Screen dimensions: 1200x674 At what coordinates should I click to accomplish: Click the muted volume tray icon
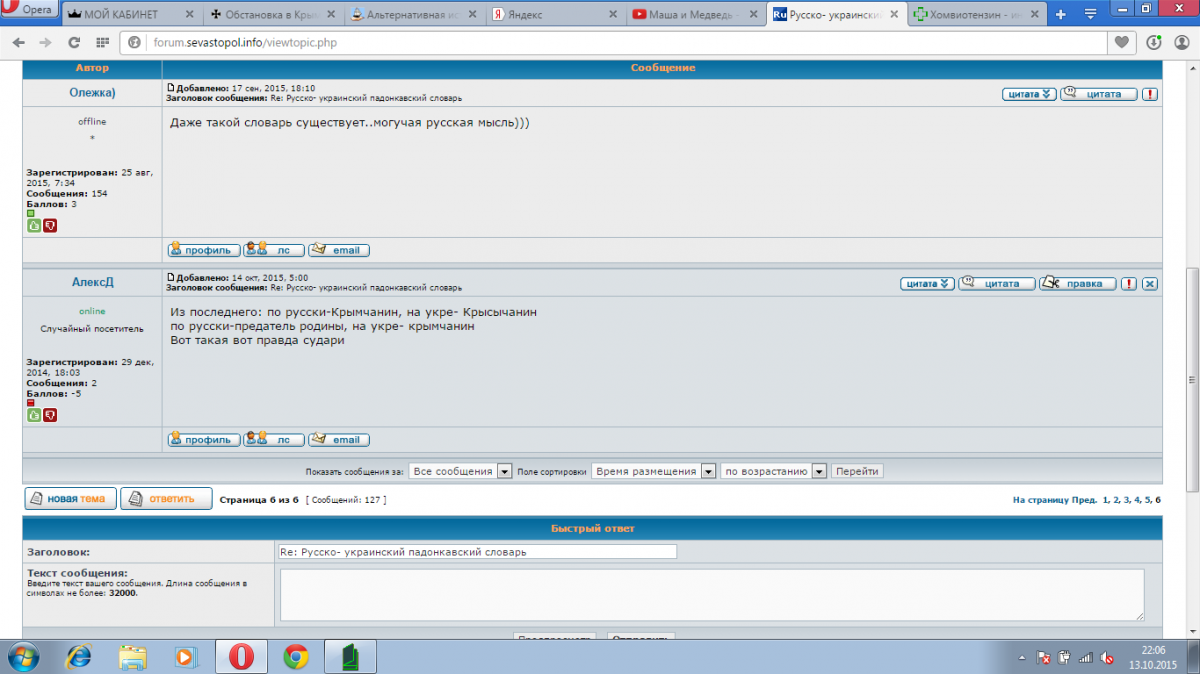[1107, 658]
